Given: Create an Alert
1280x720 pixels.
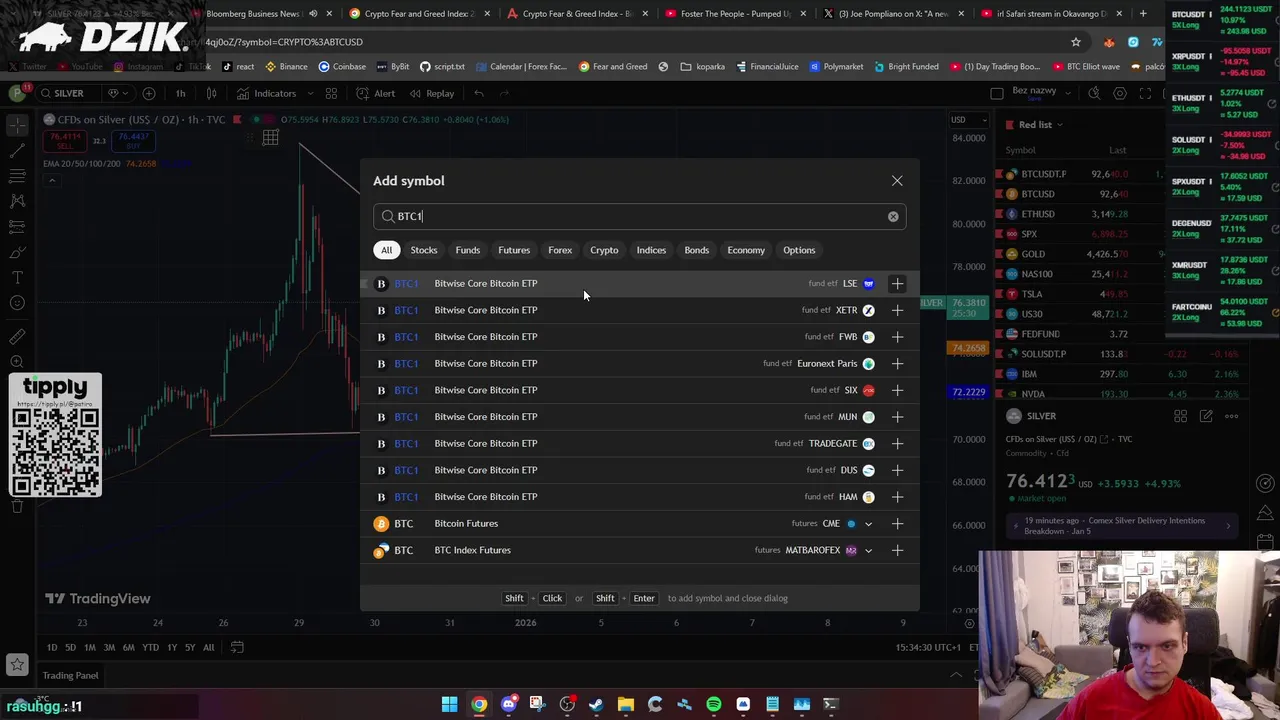Looking at the screenshot, I should point(376,93).
